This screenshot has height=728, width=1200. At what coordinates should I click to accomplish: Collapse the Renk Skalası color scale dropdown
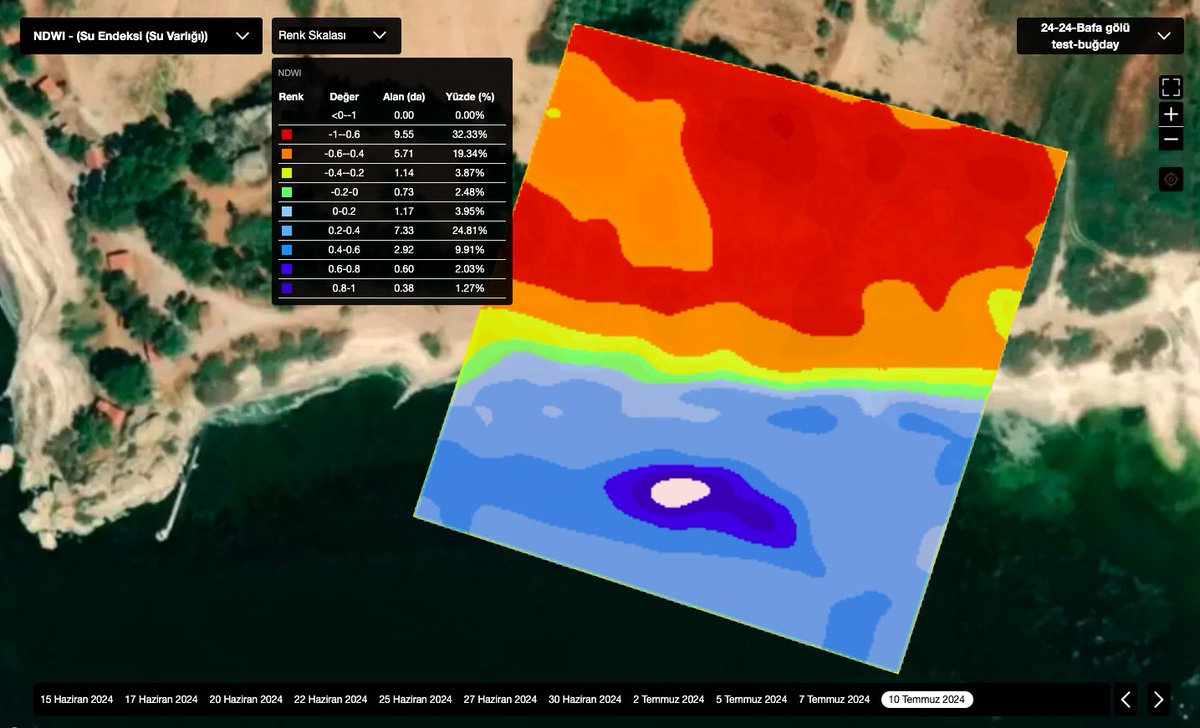pos(336,36)
